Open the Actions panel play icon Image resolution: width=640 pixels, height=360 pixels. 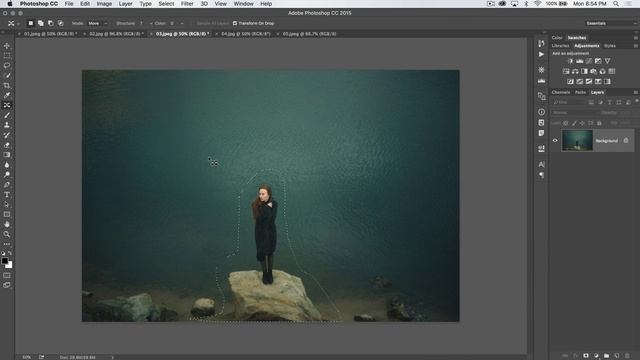[x=542, y=54]
